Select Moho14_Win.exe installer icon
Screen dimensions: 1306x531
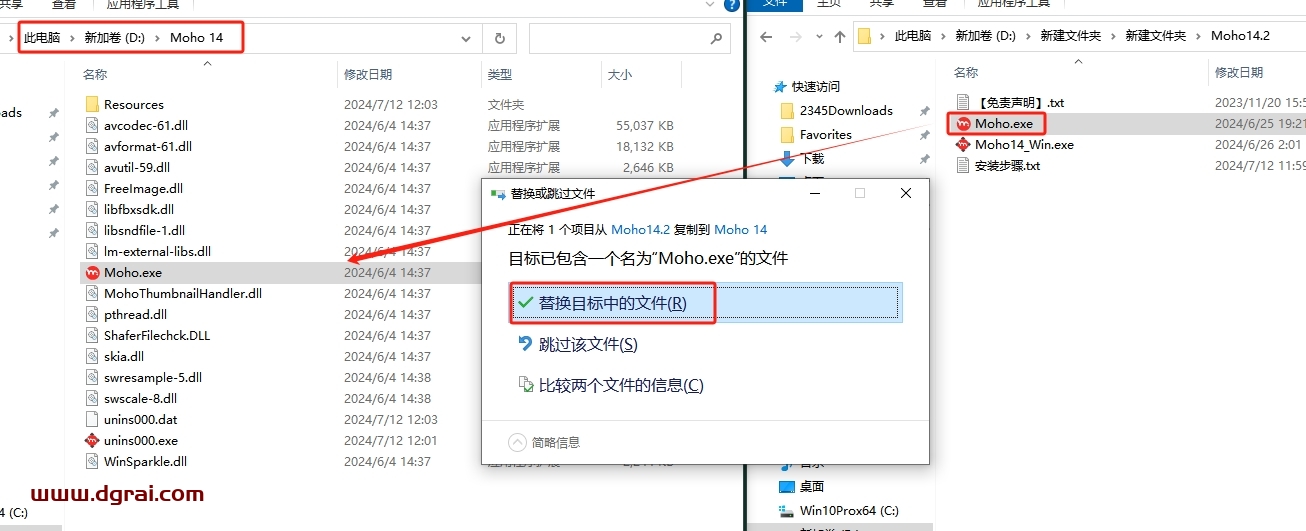click(x=963, y=144)
